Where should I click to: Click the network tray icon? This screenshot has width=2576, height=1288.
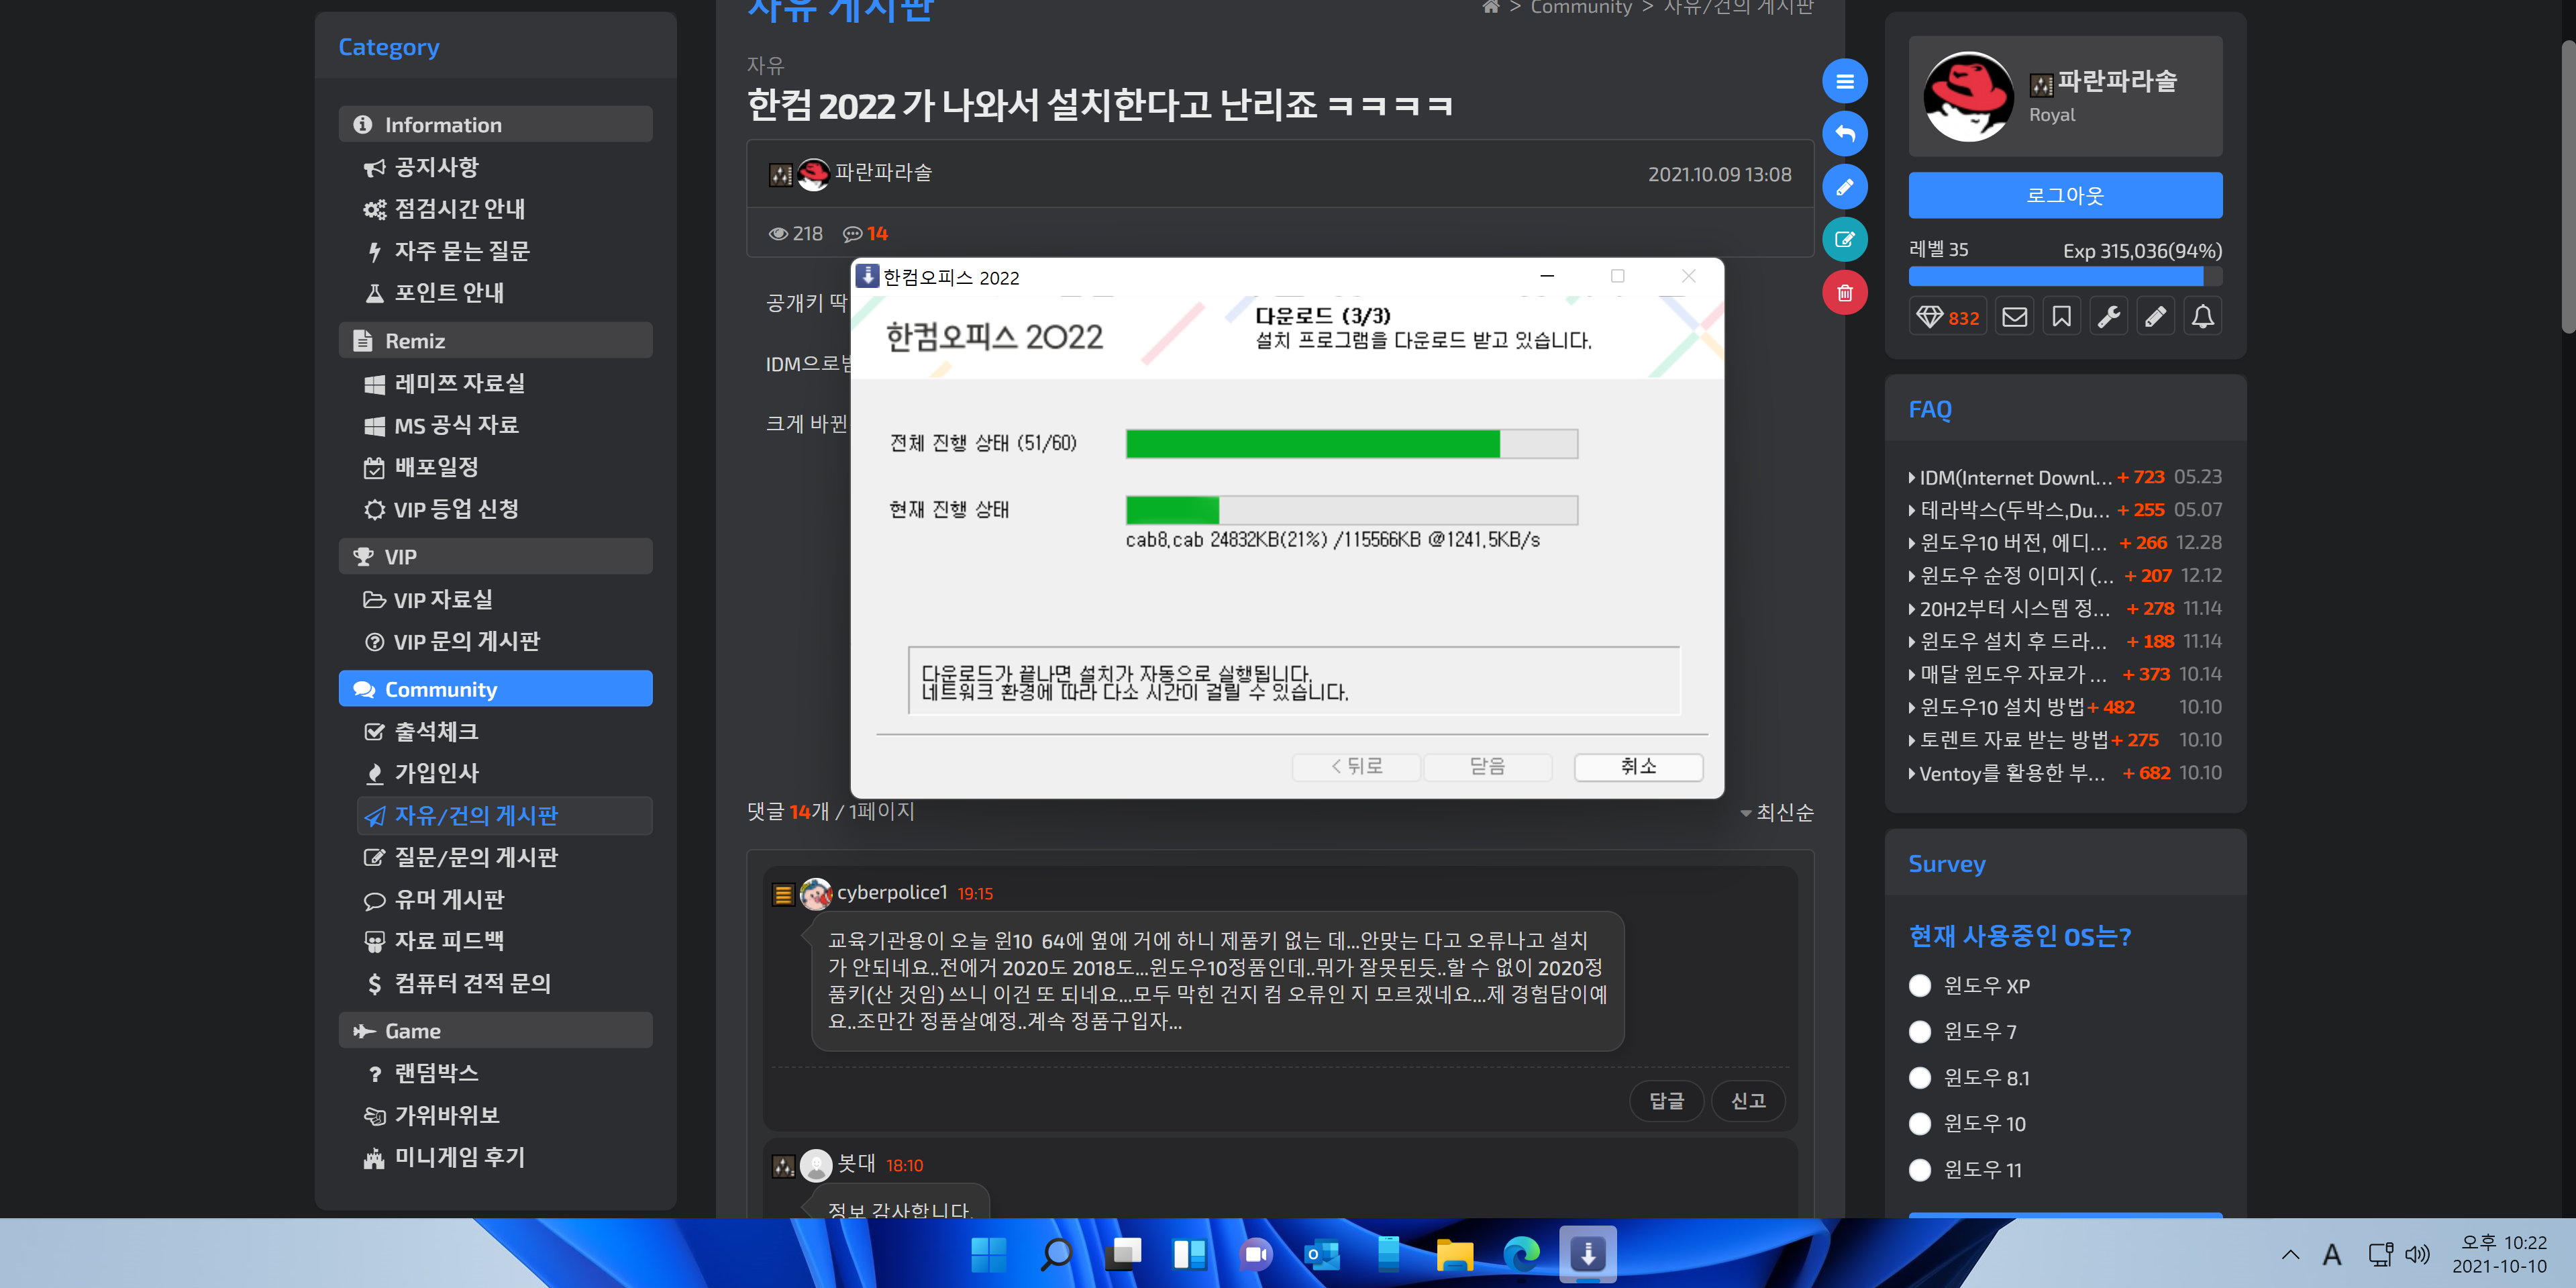point(2381,1254)
